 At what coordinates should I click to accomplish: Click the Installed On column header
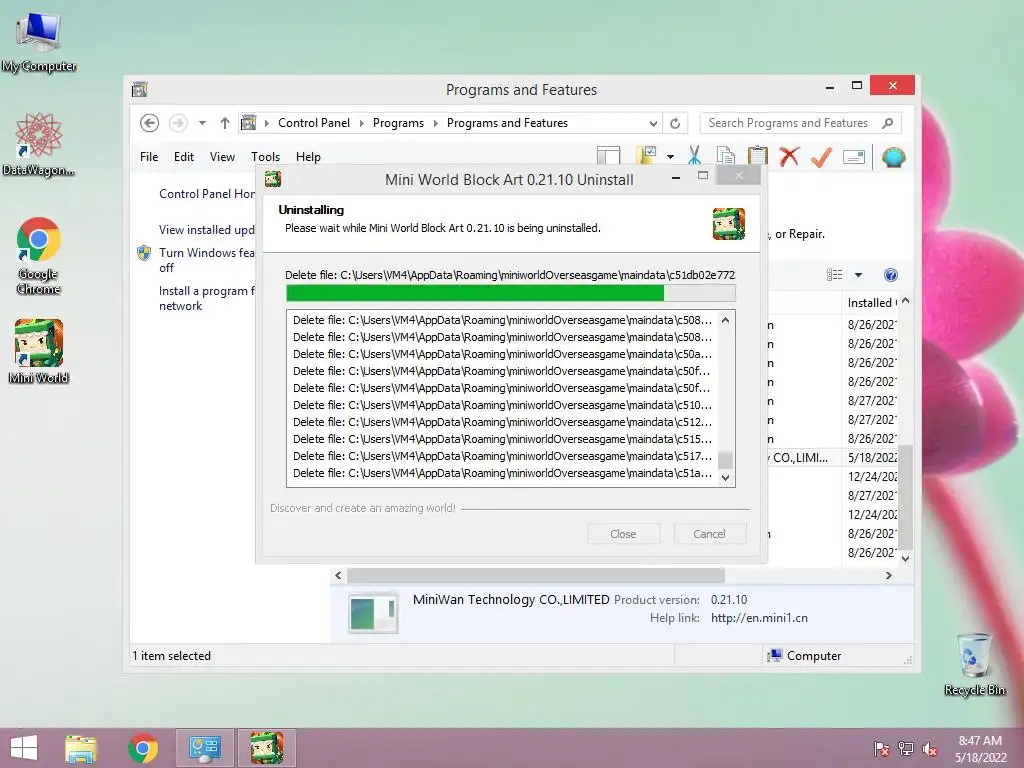click(x=871, y=302)
